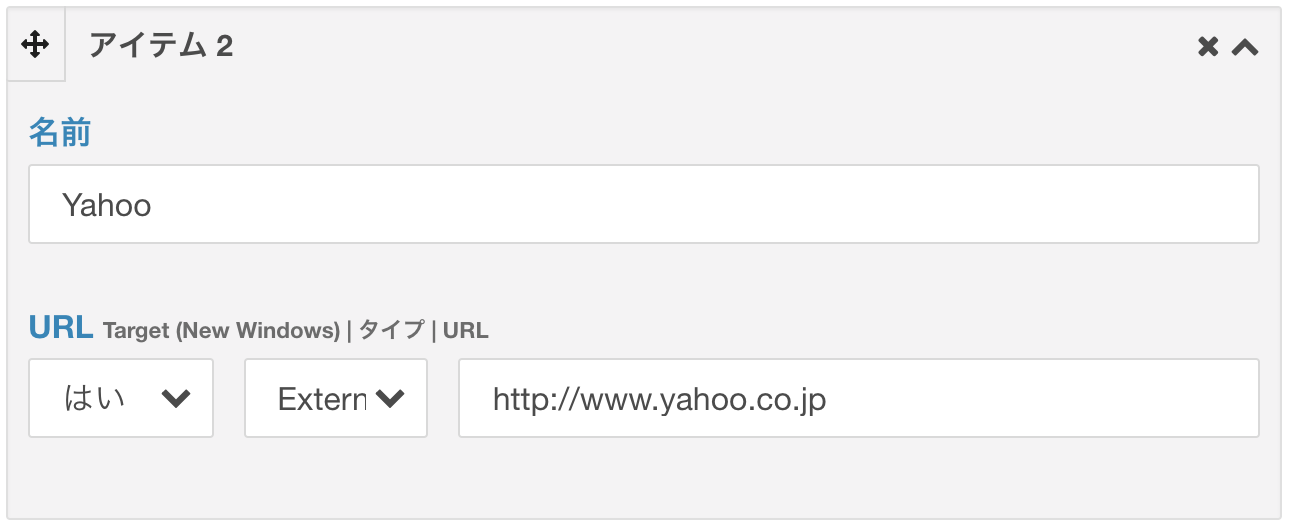Click the タイプ text in the URL description
Screen dimensions: 1292x530
point(392,331)
